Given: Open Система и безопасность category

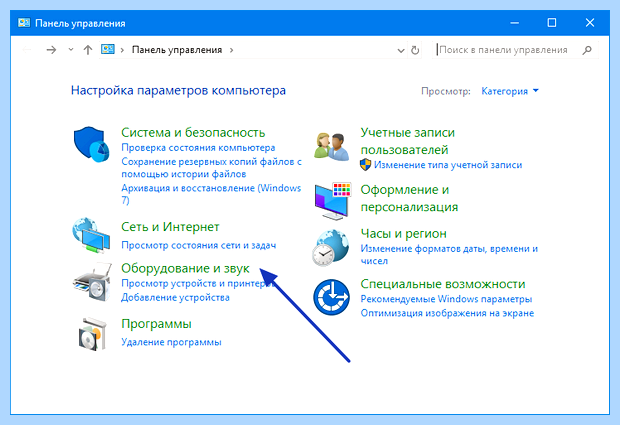Looking at the screenshot, I should (x=193, y=132).
